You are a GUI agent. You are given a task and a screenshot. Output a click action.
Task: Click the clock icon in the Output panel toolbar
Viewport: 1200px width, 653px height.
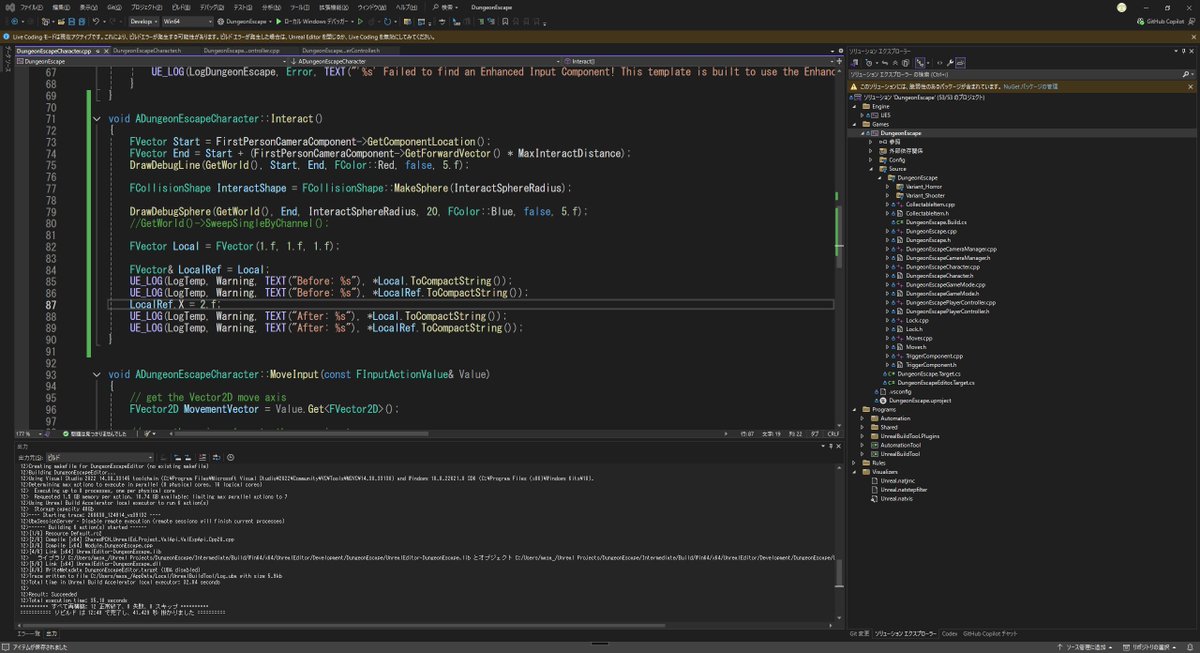(x=231, y=458)
